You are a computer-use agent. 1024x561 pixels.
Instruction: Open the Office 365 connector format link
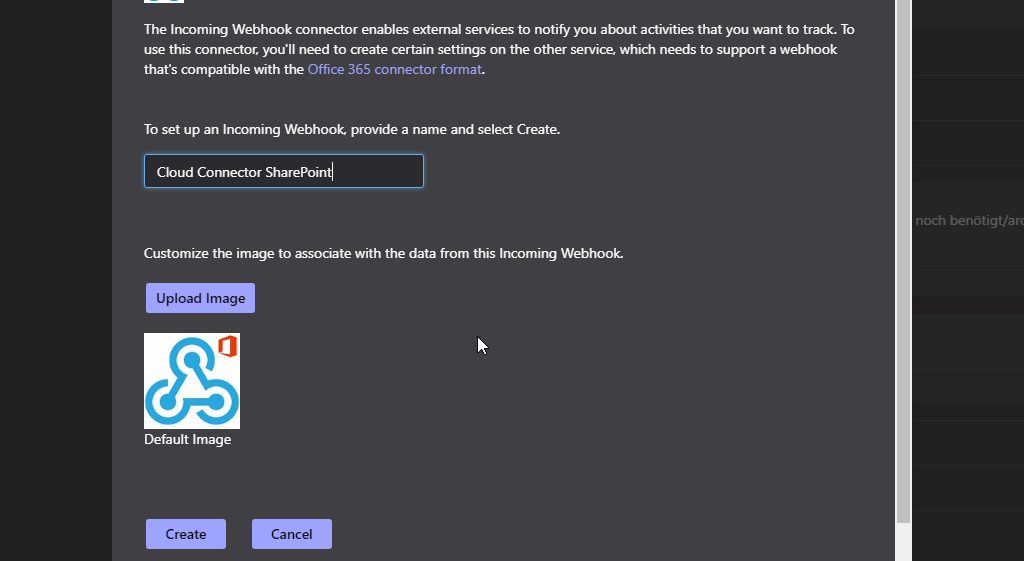click(x=395, y=69)
